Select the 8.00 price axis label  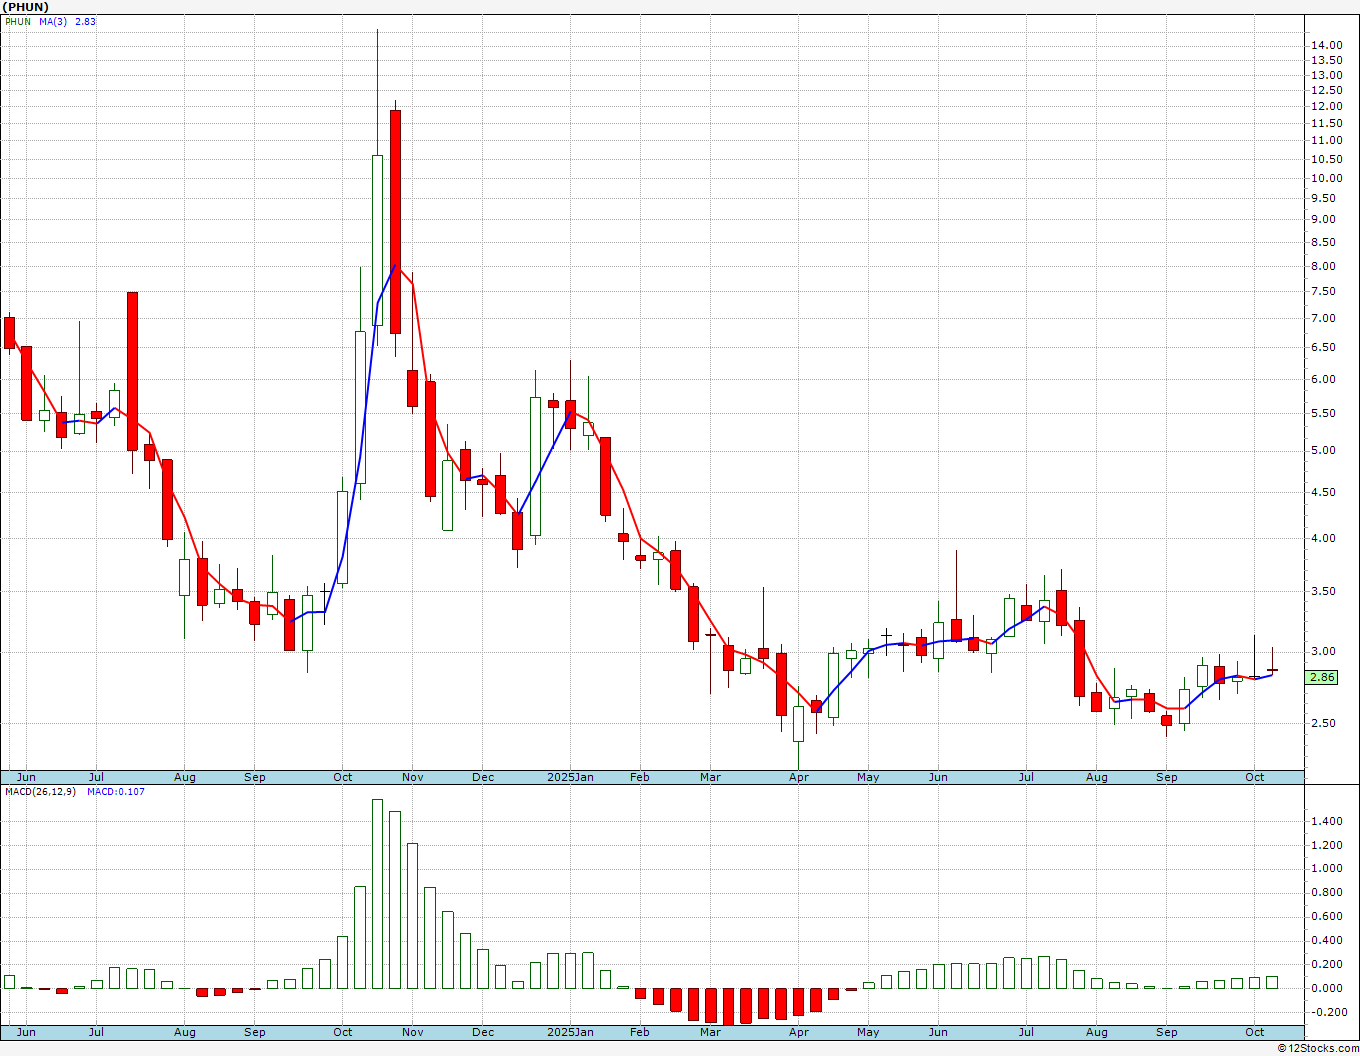tap(1324, 267)
